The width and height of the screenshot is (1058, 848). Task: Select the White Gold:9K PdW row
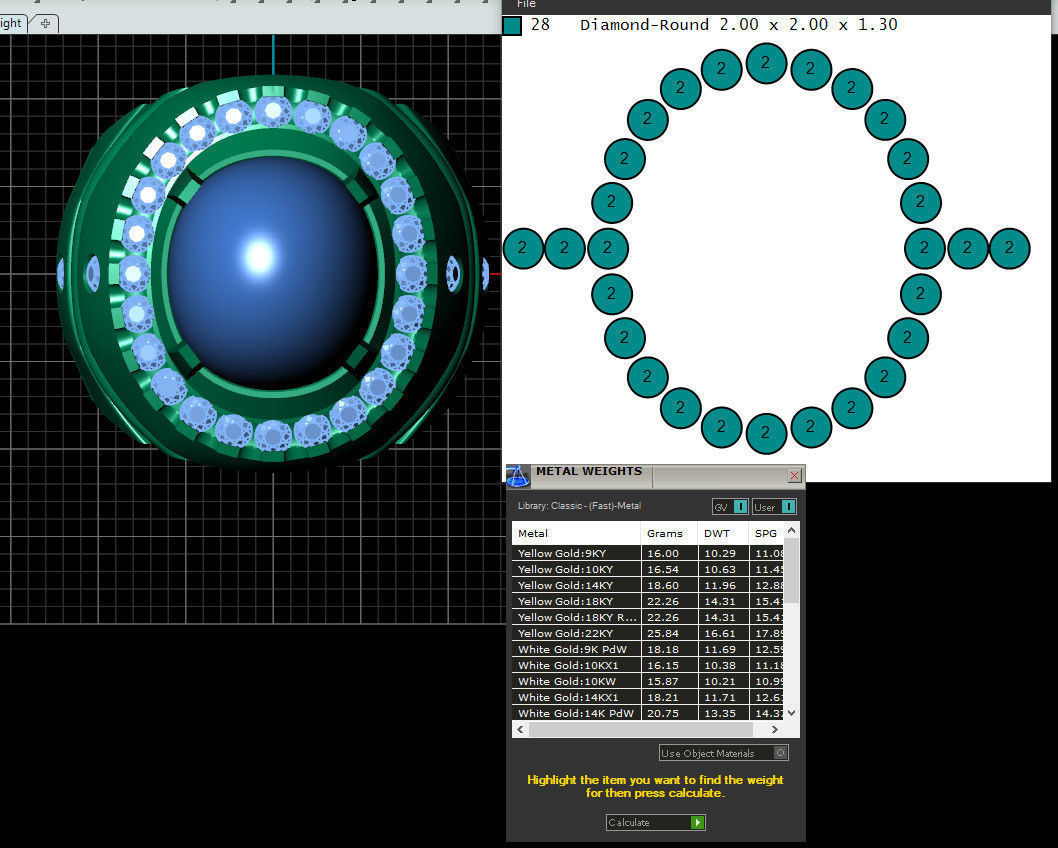coord(648,650)
